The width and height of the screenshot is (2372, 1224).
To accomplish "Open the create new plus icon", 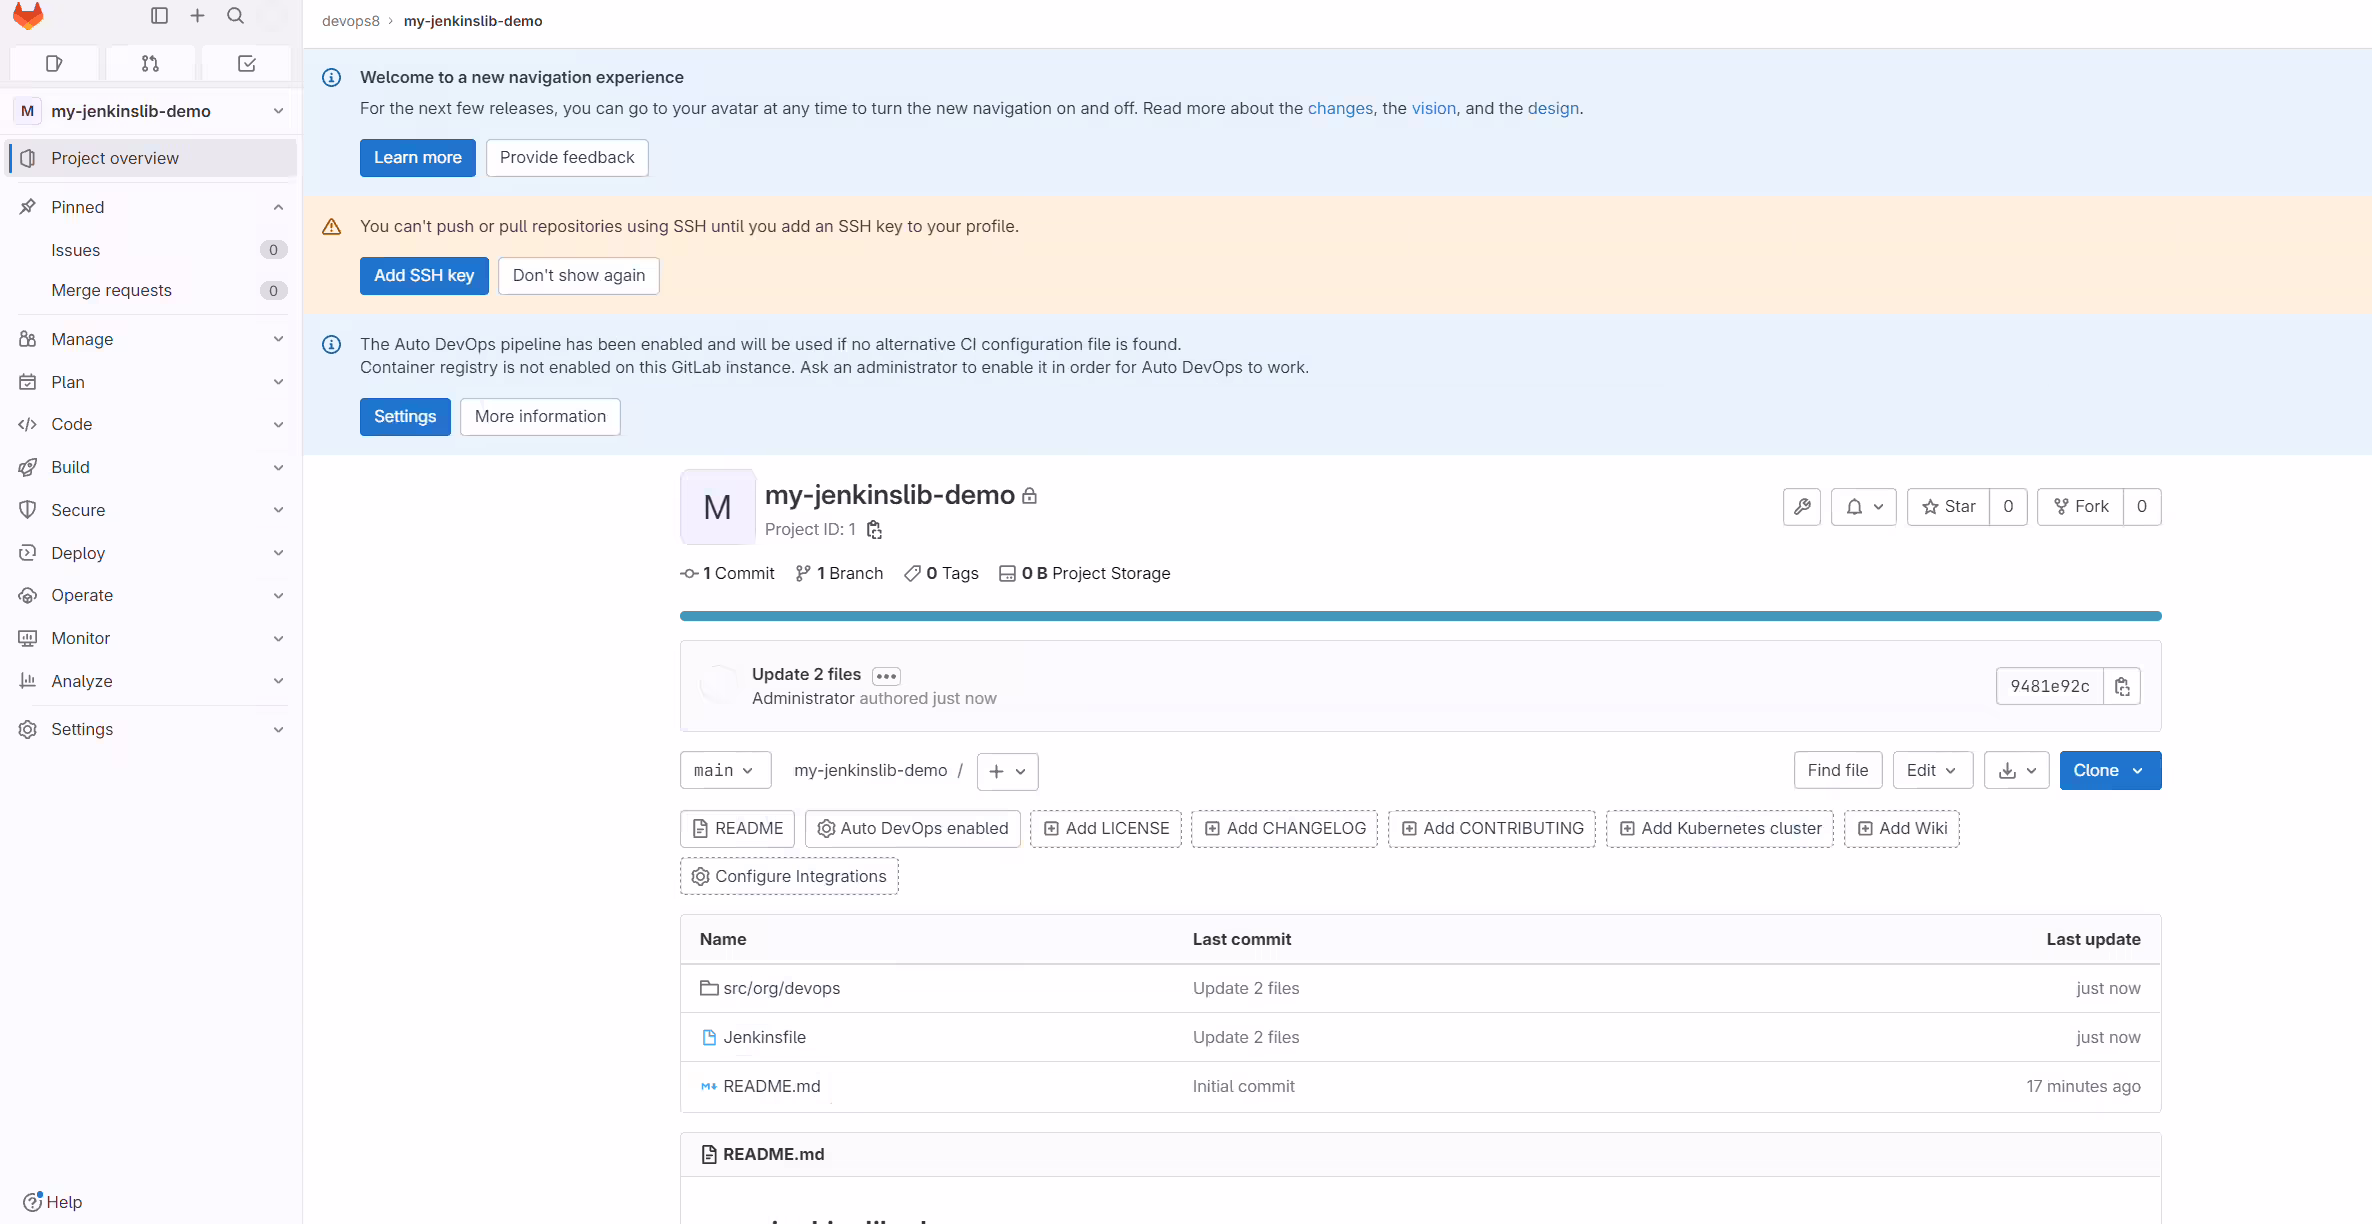I will point(197,15).
